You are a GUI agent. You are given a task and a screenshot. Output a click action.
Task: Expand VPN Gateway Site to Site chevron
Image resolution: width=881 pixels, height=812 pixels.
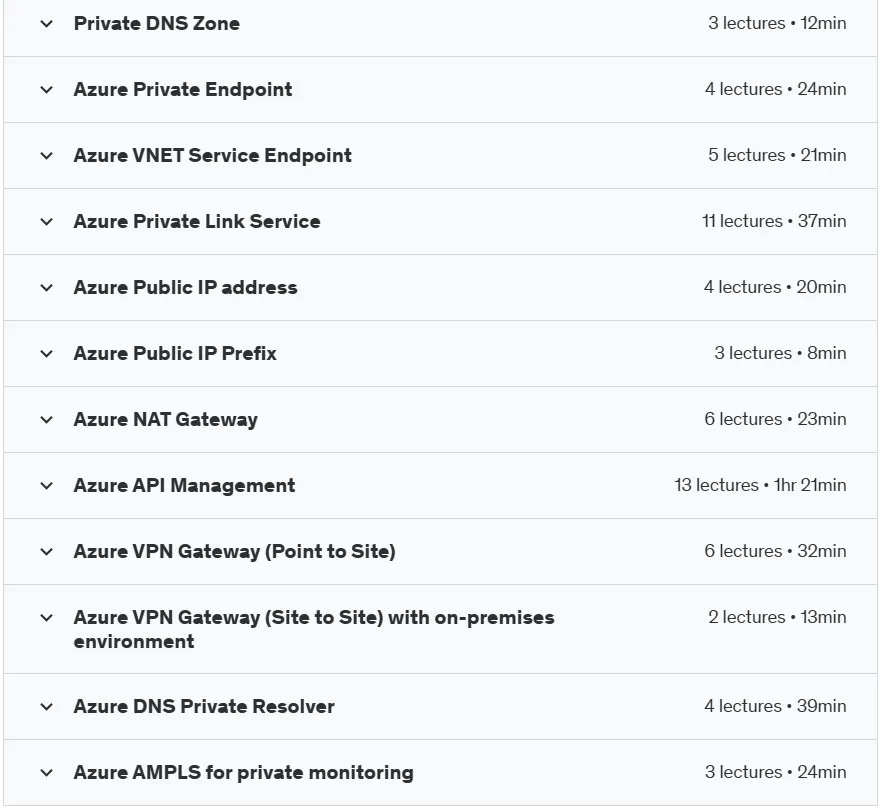pos(47,618)
